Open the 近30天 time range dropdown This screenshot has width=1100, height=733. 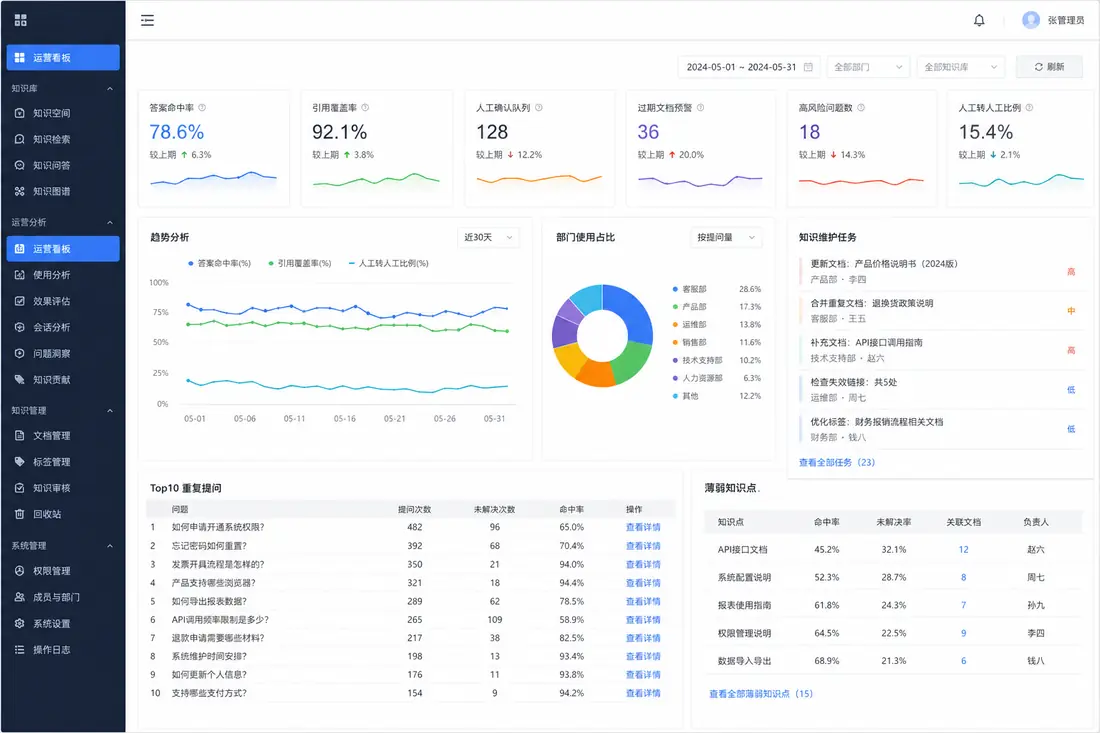tap(488, 237)
